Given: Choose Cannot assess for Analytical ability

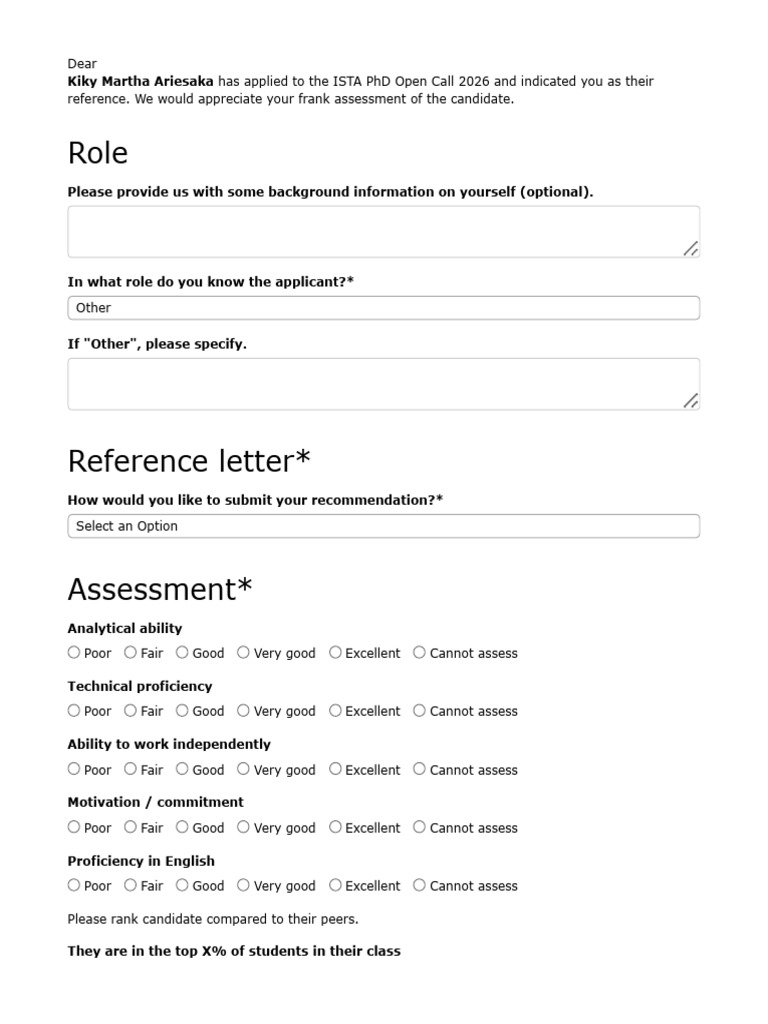Looking at the screenshot, I should [419, 652].
